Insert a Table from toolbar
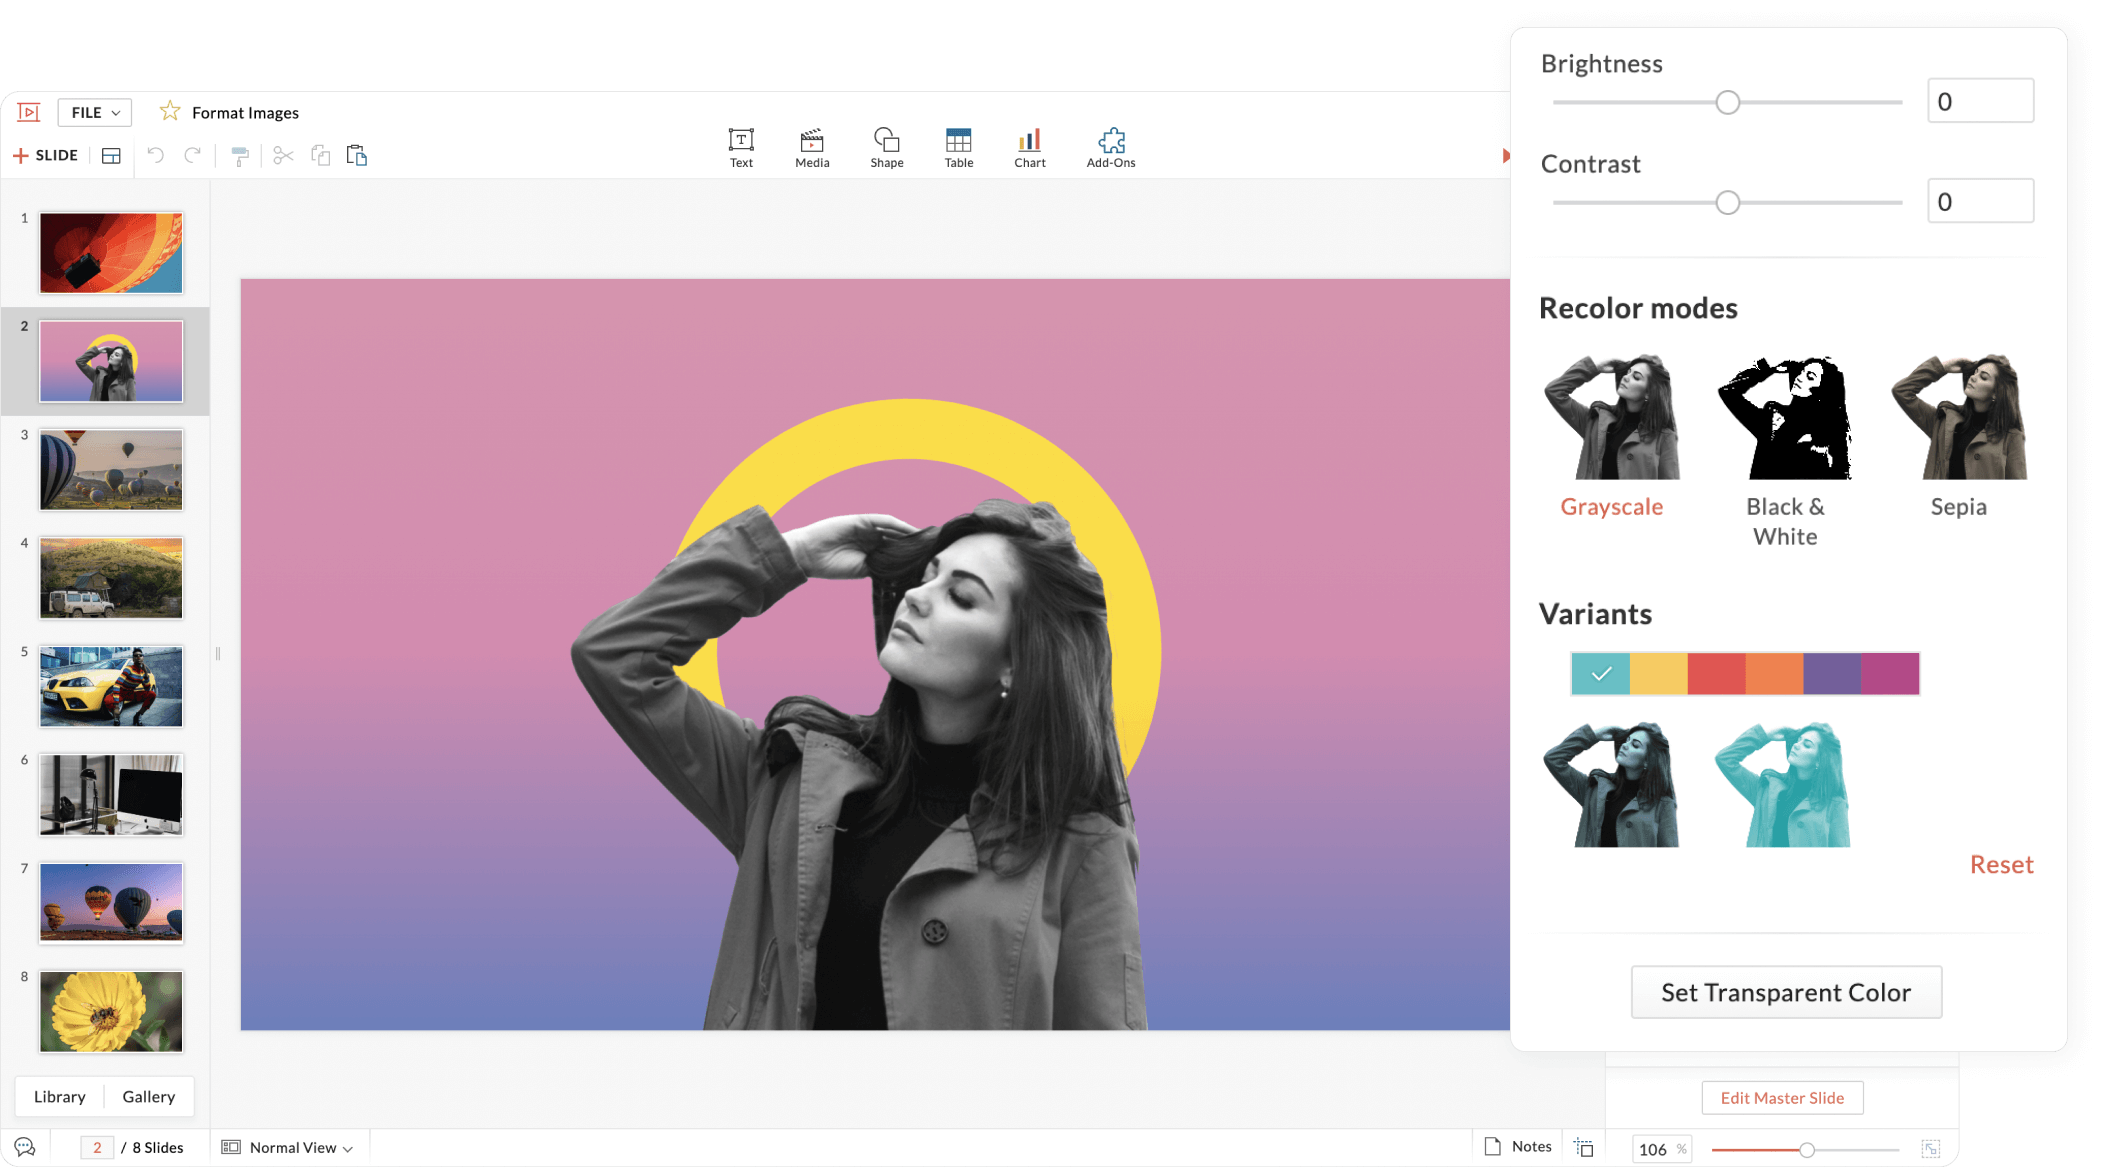The image size is (2102, 1167). click(958, 140)
